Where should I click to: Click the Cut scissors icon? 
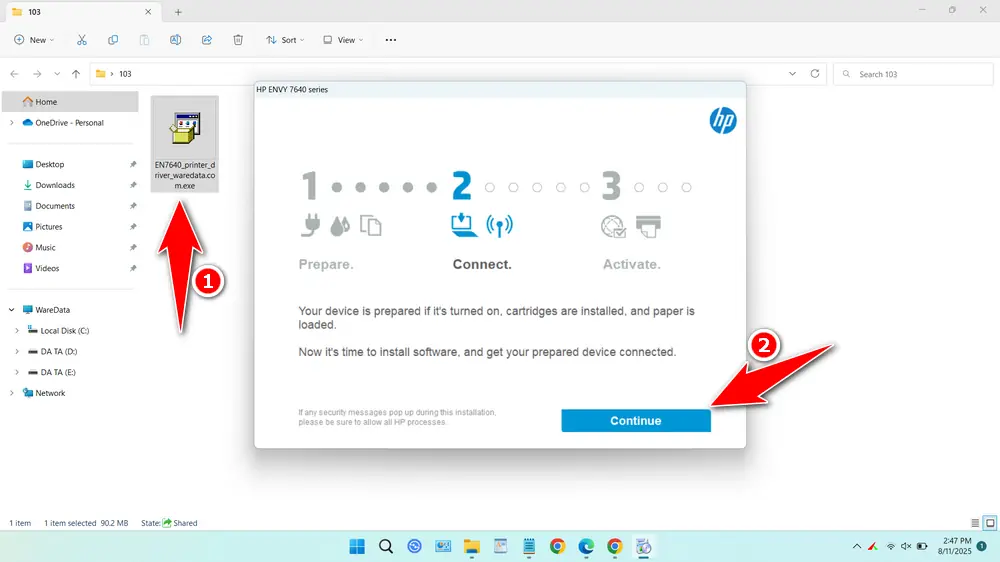click(82, 40)
